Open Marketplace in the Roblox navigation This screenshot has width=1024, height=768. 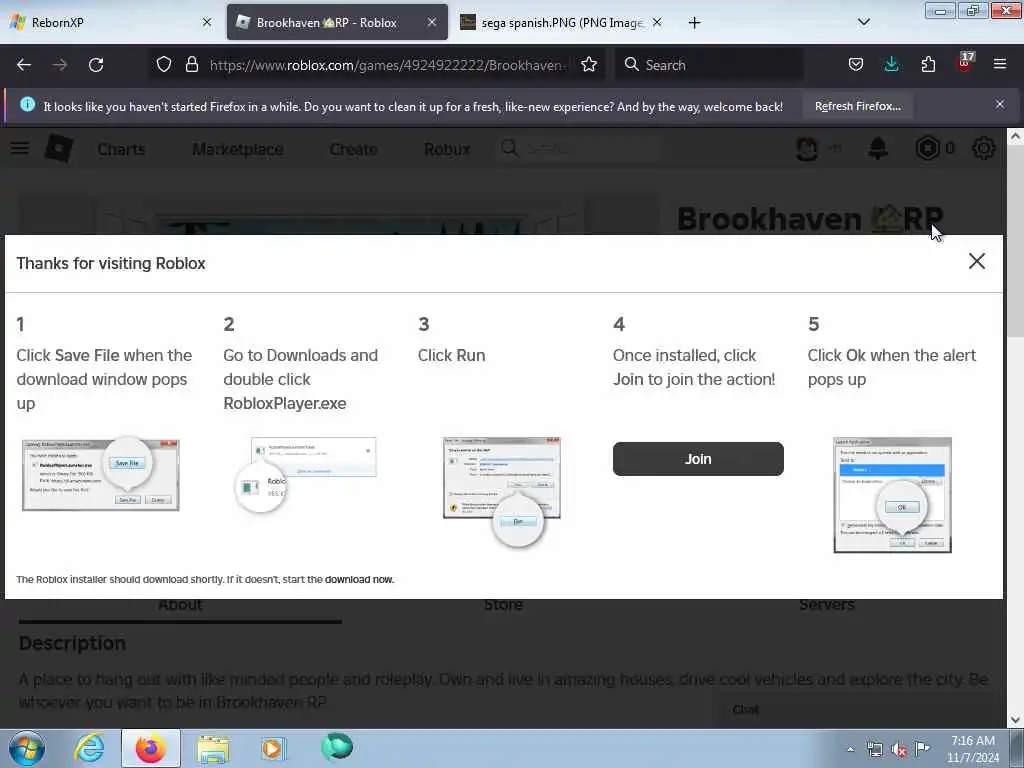pos(238,150)
